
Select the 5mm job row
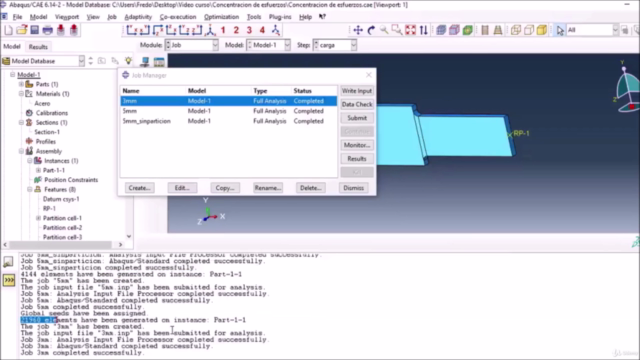click(x=229, y=111)
